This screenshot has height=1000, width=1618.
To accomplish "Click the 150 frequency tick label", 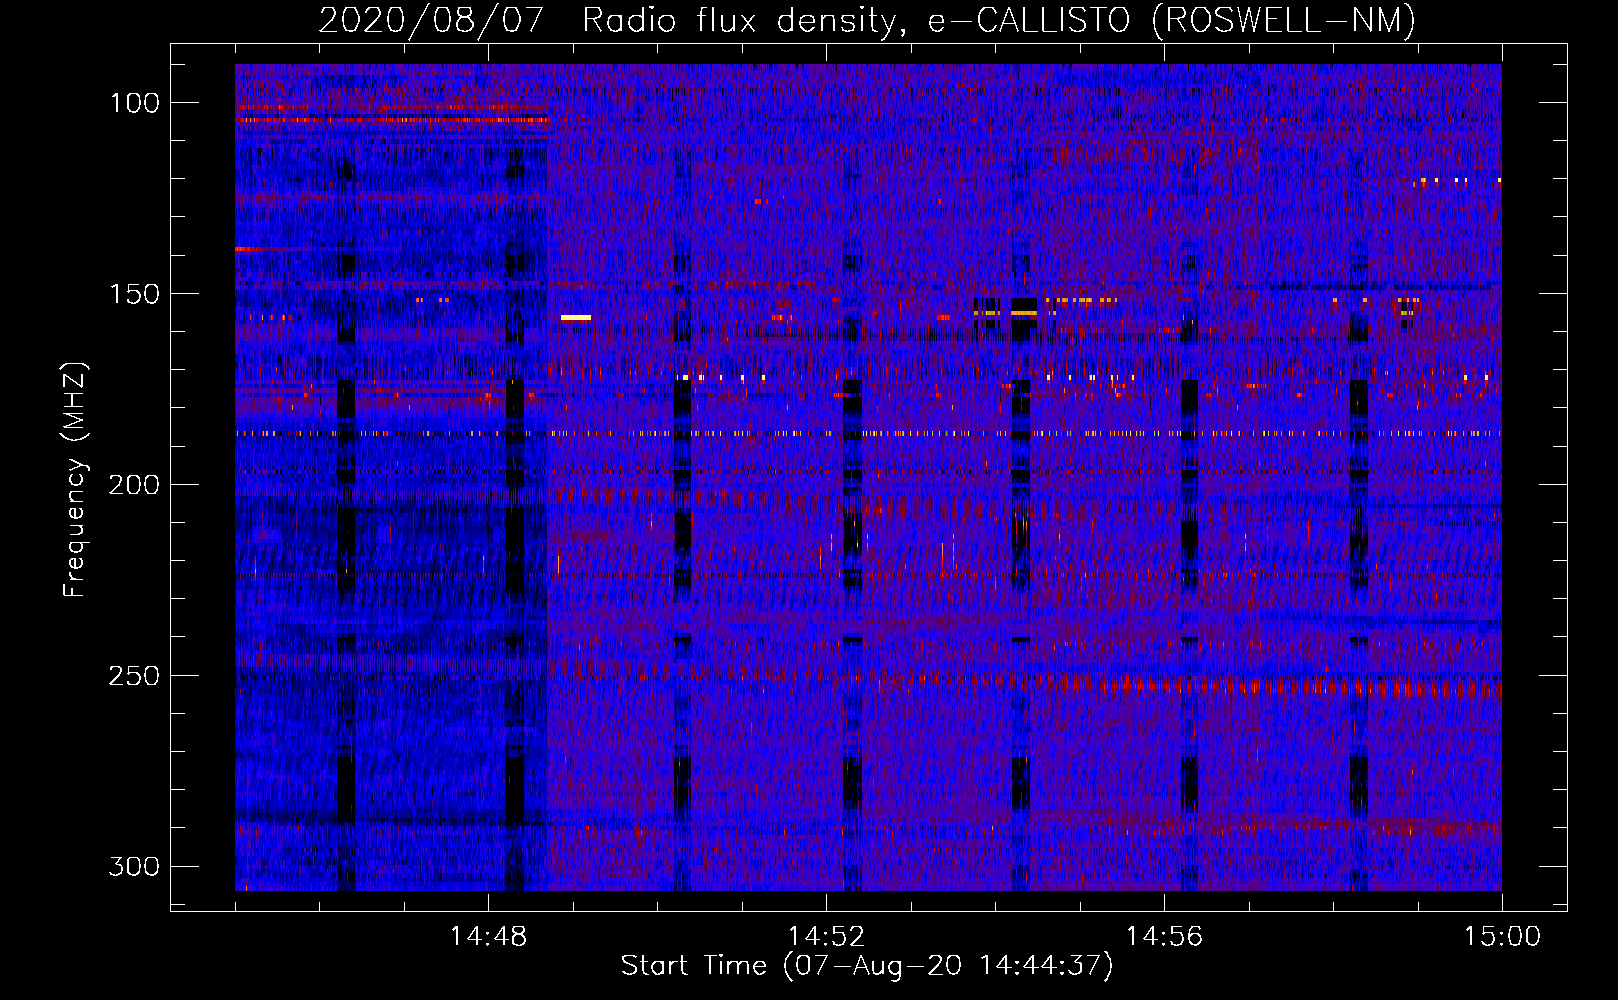I will pos(134,294).
